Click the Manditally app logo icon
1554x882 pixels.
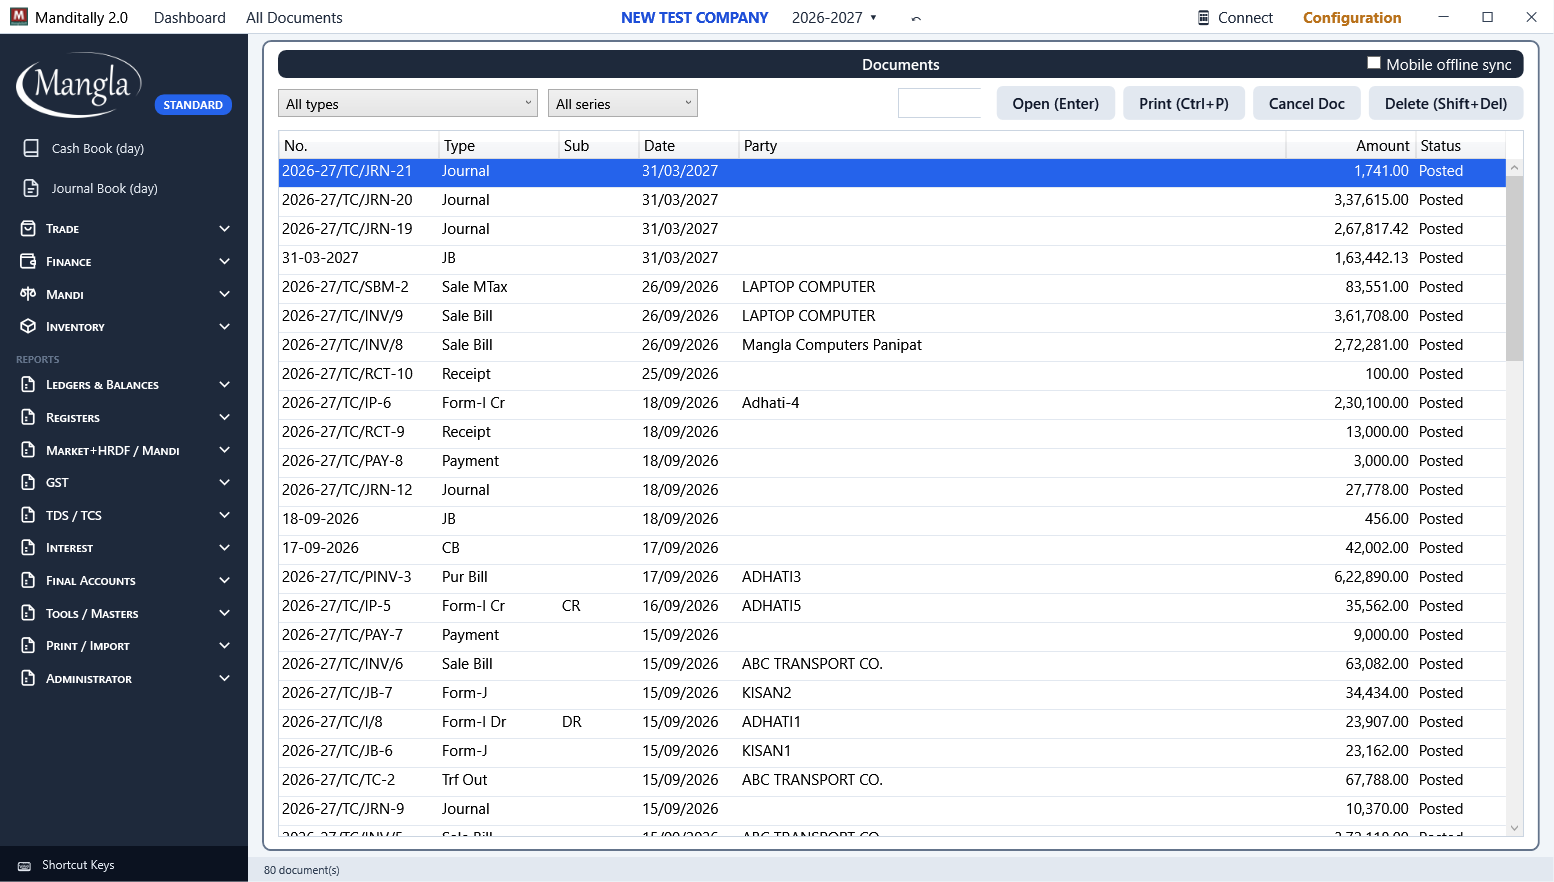coord(19,17)
